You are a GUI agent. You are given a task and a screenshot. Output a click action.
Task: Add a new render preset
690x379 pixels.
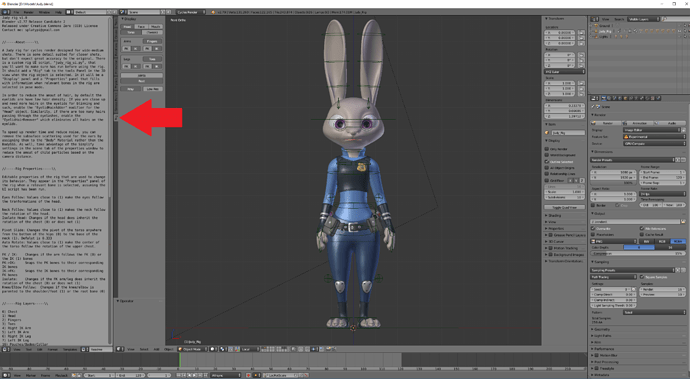pos(678,160)
